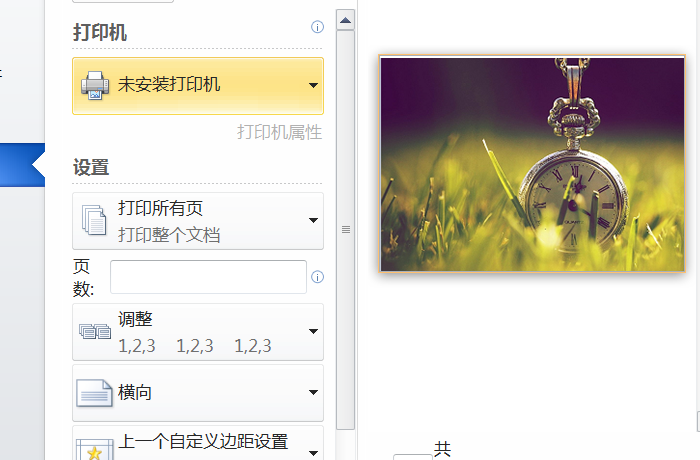This screenshot has width=700, height=460.
Task: Click the page range info icon
Action: (317, 277)
